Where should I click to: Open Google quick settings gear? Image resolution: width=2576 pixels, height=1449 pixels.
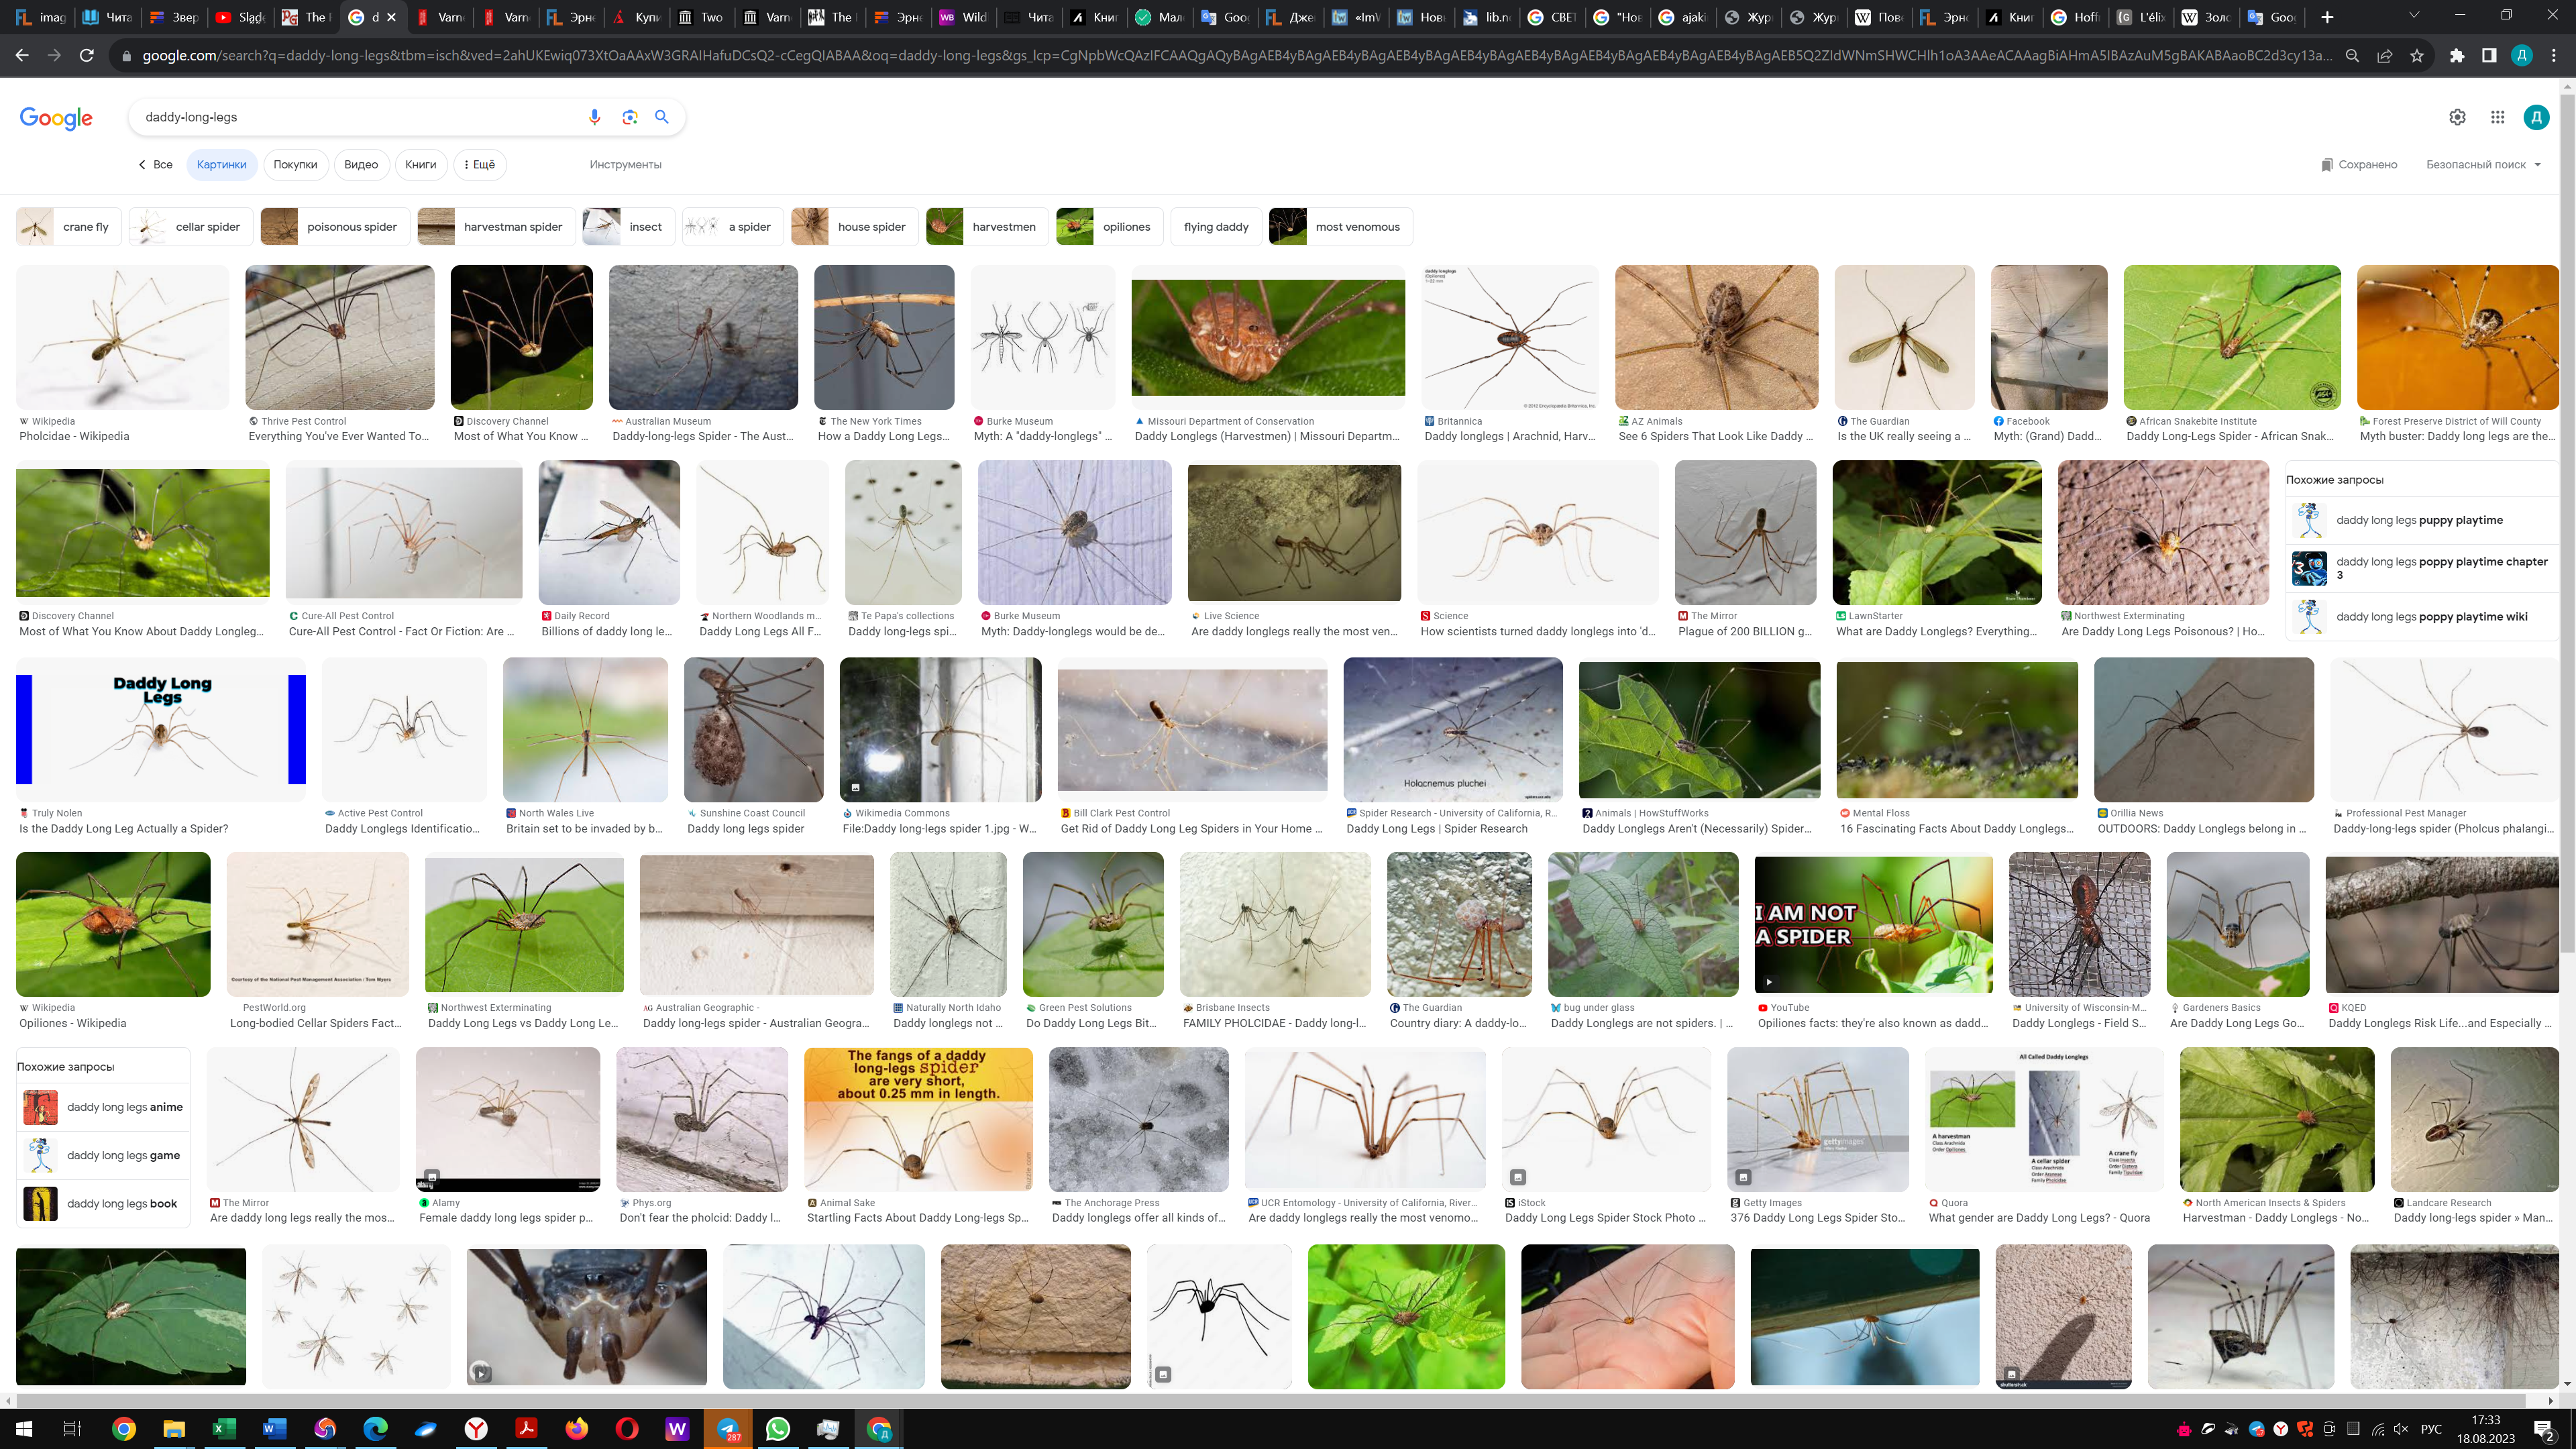tap(2457, 117)
